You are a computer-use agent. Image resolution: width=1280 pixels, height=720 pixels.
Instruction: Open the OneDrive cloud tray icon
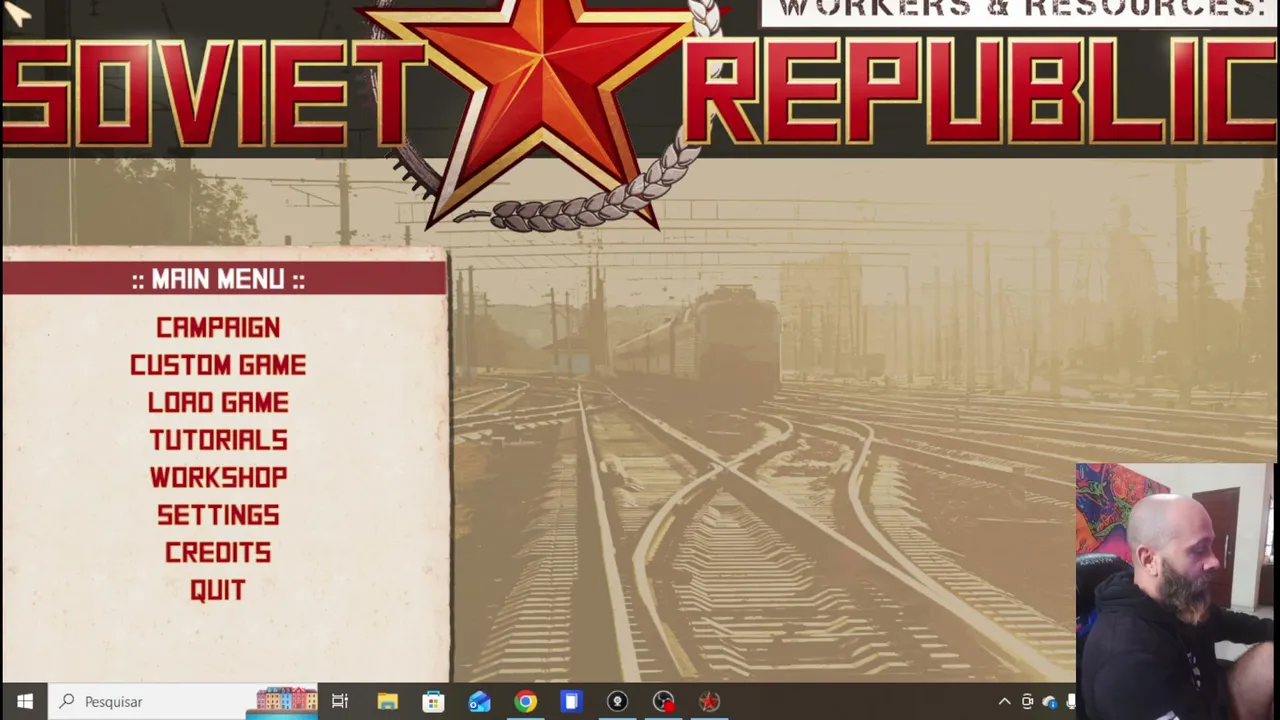1049,702
